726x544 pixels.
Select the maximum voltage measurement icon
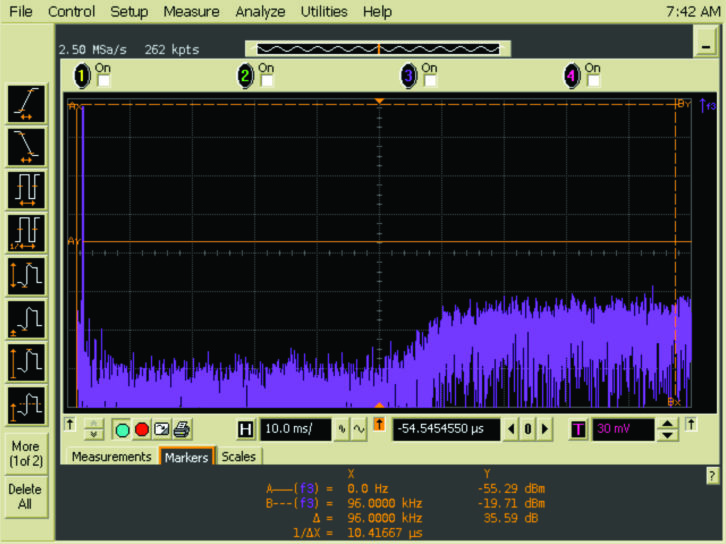26,363
